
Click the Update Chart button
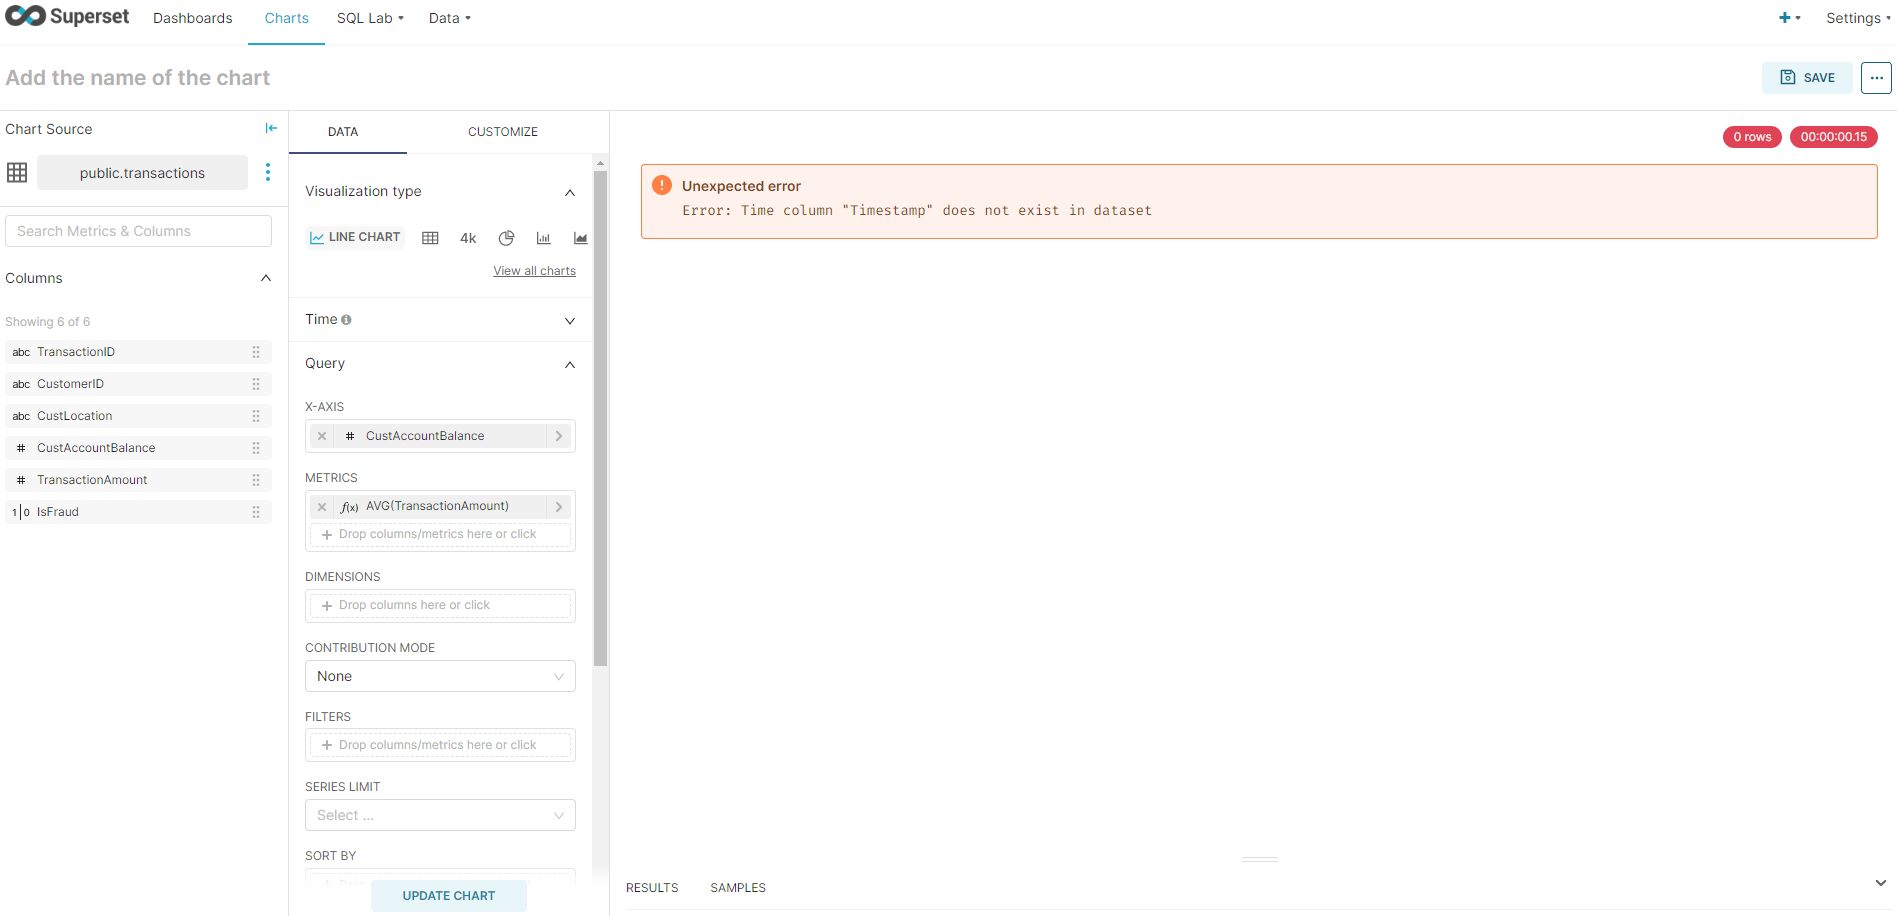coord(449,896)
